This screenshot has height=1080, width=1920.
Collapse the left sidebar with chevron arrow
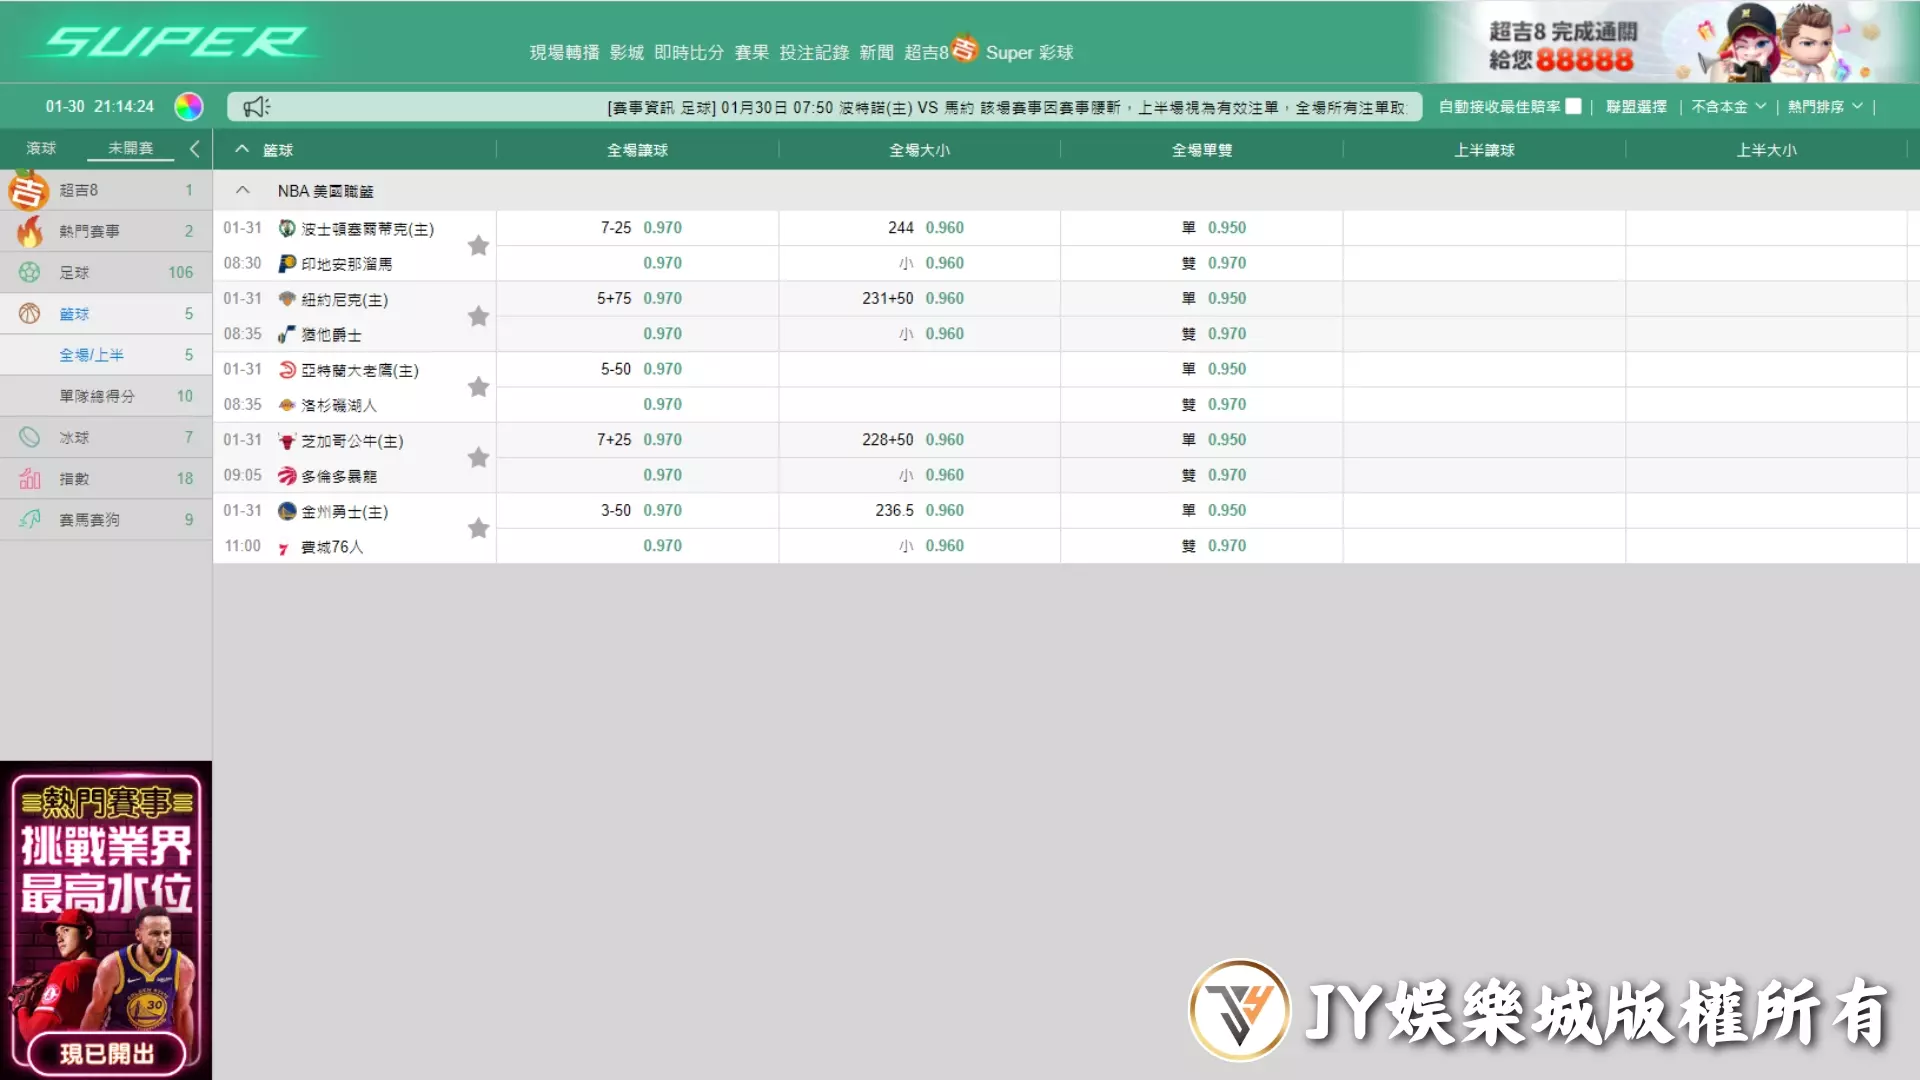pyautogui.click(x=195, y=149)
